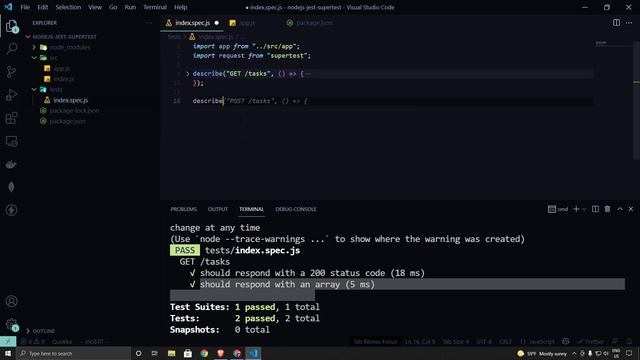Open editor More Actions ellipsis menu
This screenshot has width=640, height=360.
click(629, 23)
